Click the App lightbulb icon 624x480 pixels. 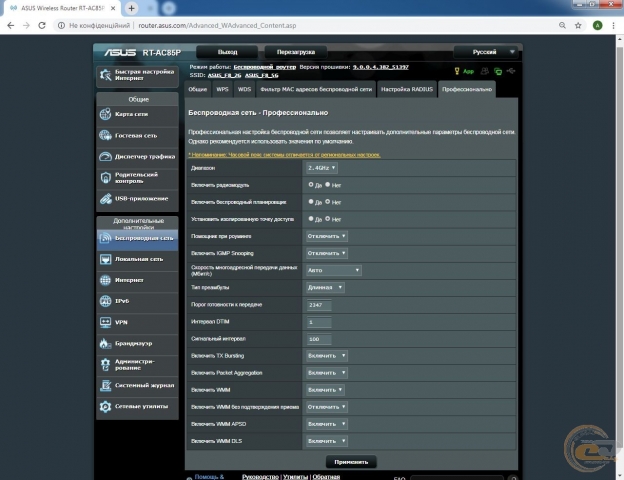pos(457,71)
